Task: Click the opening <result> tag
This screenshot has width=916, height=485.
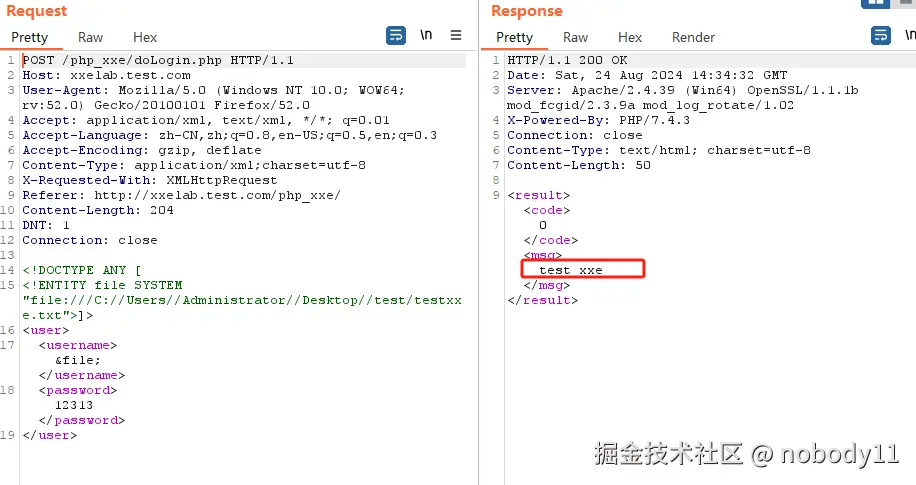Action: click(539, 195)
